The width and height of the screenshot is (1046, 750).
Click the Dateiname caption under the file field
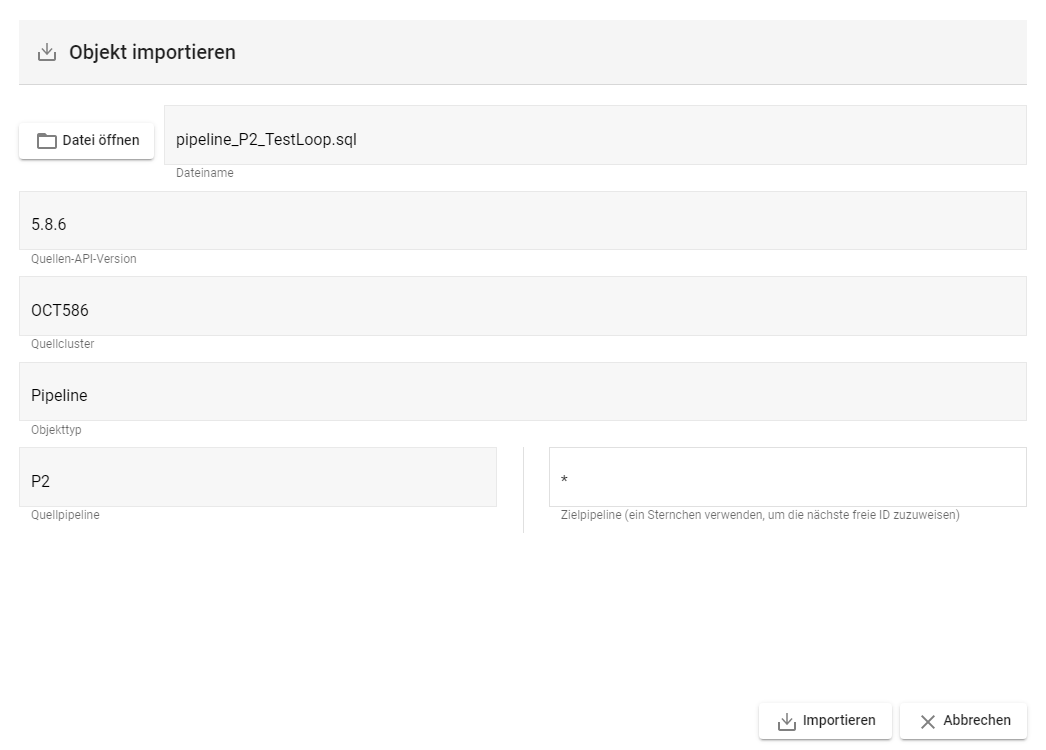tap(205, 173)
